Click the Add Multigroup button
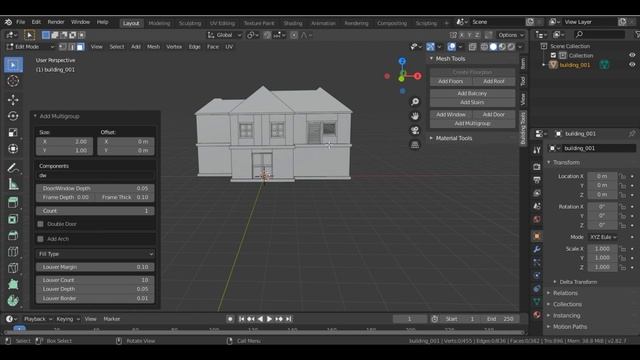Viewport: 640px width, 360px height. click(x=472, y=124)
